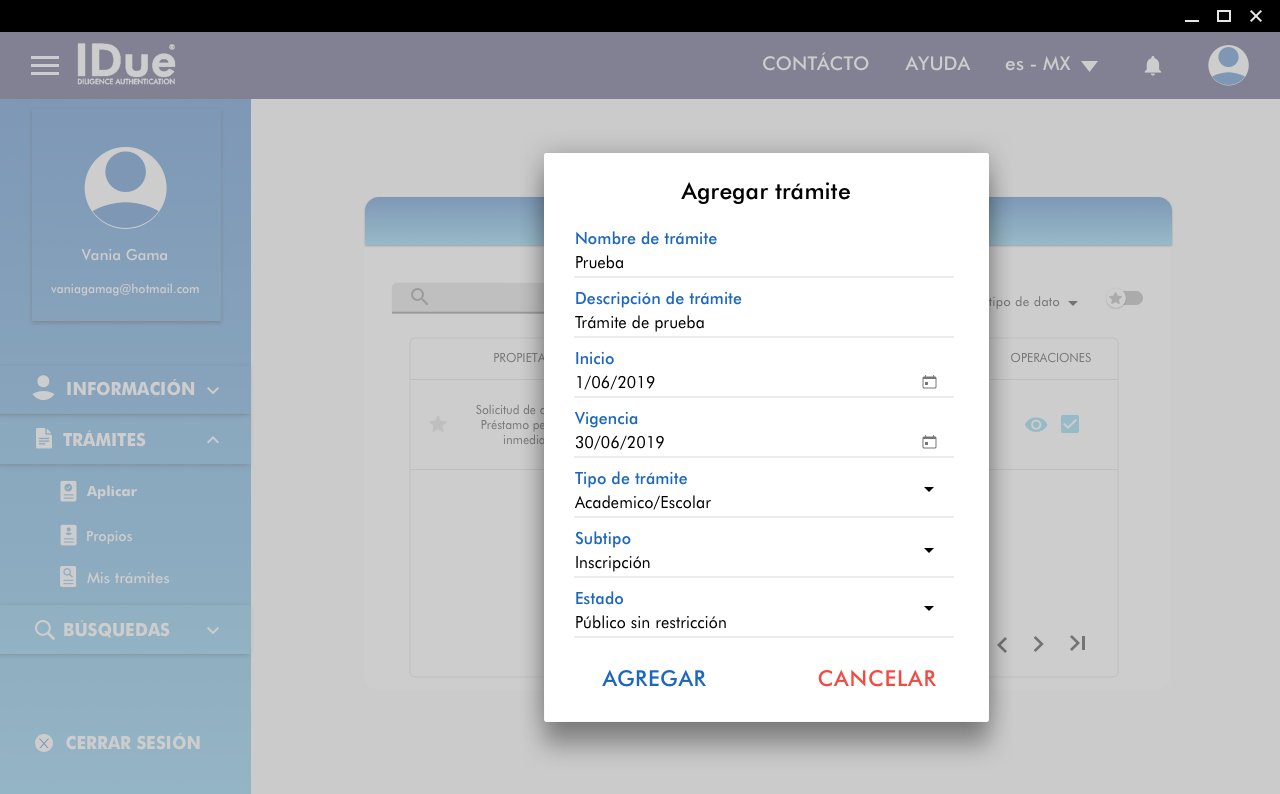This screenshot has height=794, width=1280.
Task: Toggle the star favorites switch
Action: 1124,299
